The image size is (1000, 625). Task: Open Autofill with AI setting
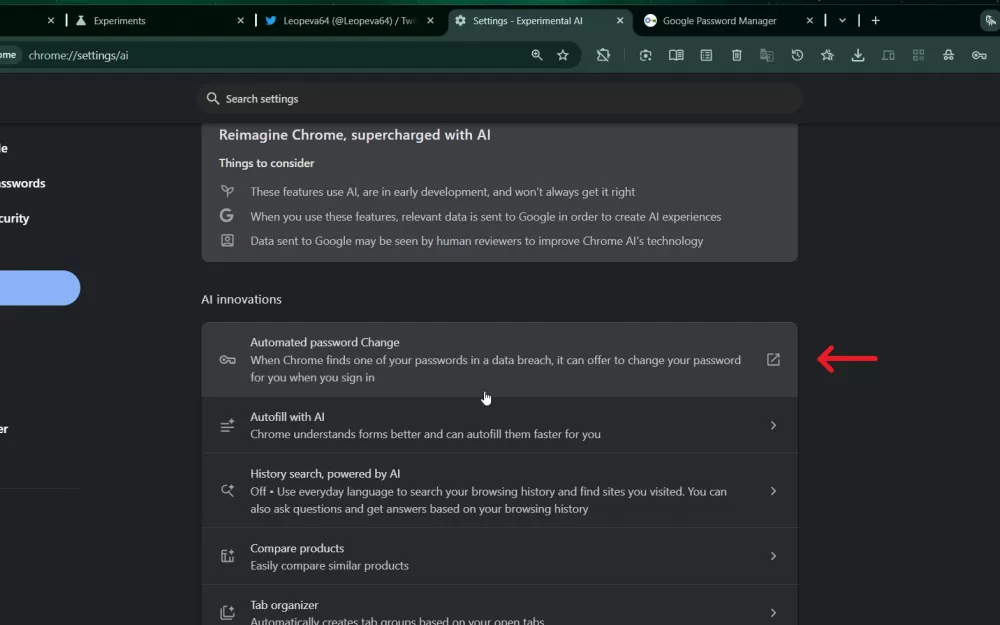[x=499, y=425]
